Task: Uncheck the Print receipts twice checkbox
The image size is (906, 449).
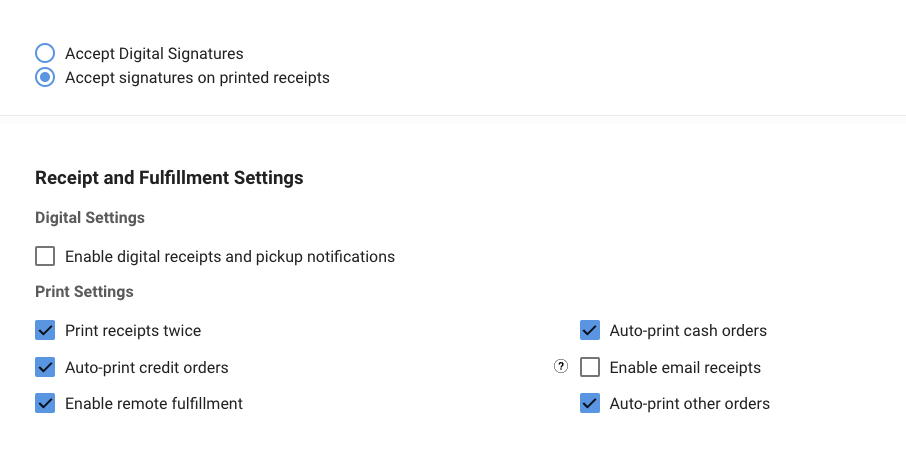Action: click(45, 331)
